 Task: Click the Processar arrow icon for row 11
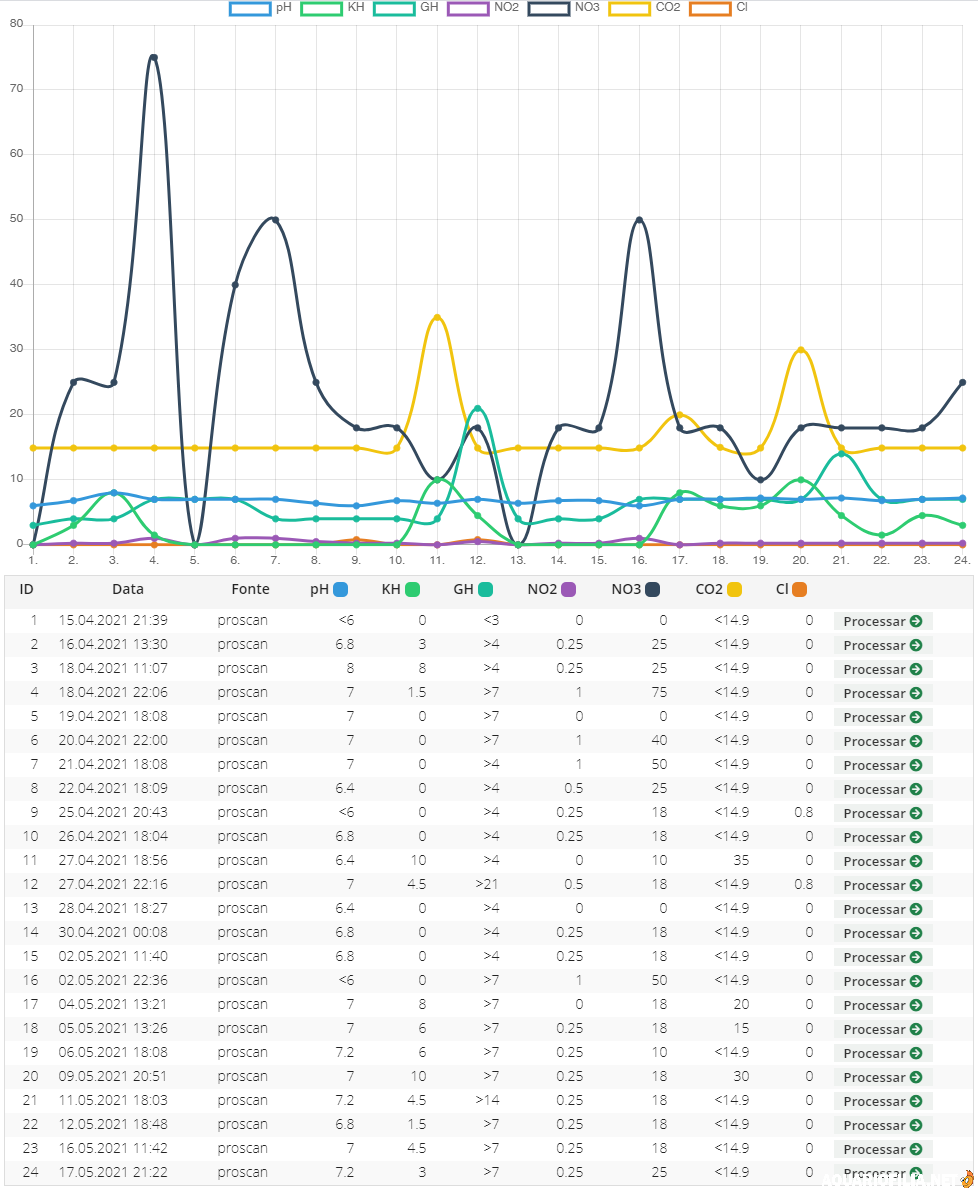pyautogui.click(x=915, y=861)
